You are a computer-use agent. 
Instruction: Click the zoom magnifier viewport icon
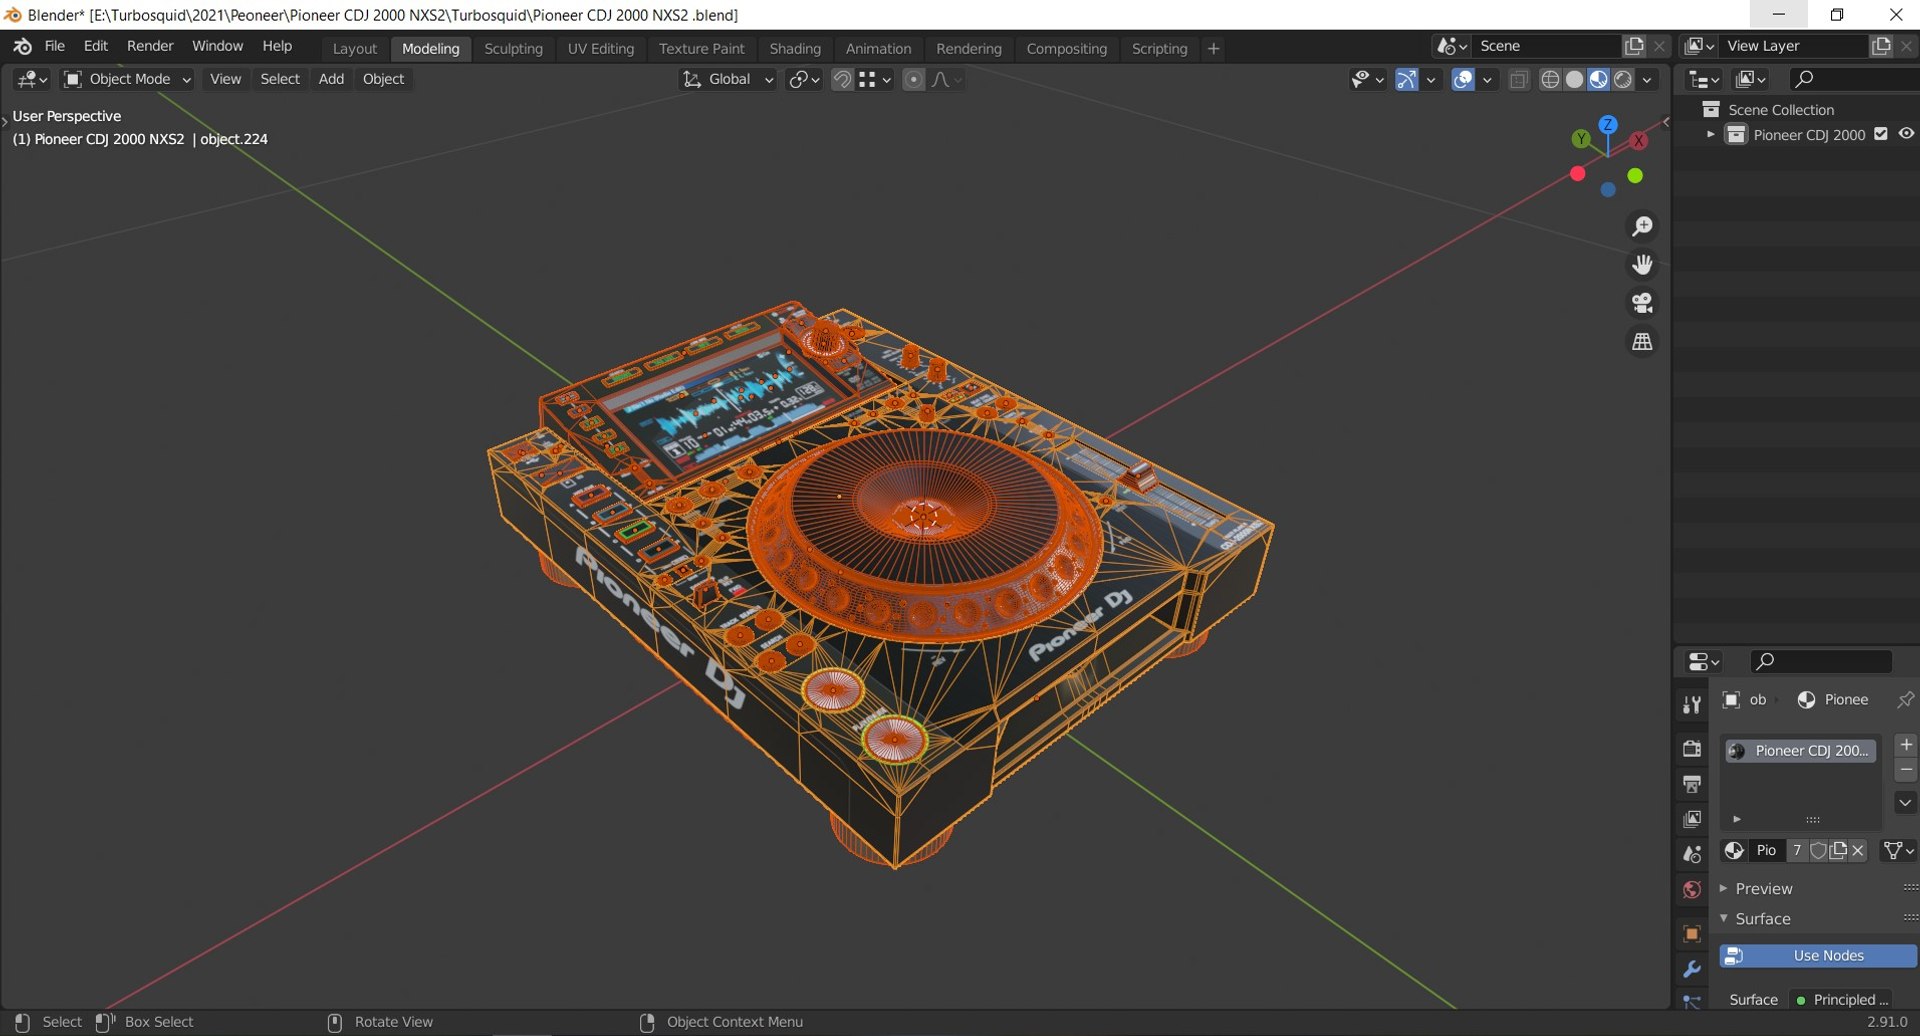1642,227
